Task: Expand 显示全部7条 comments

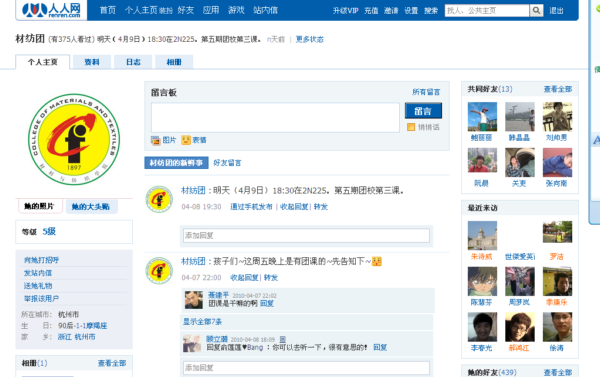Action: coord(202,322)
